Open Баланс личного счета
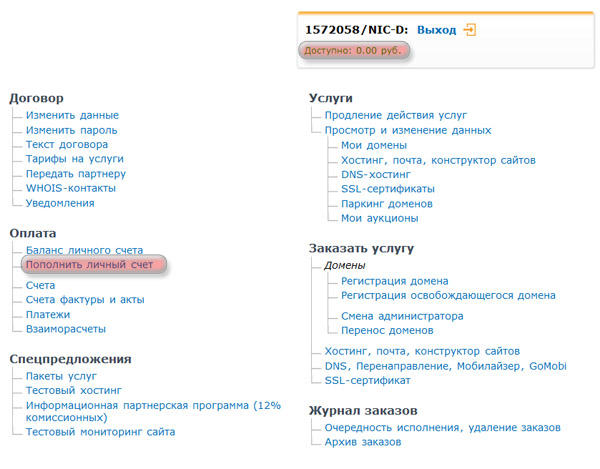The height and width of the screenshot is (469, 600). point(84,250)
